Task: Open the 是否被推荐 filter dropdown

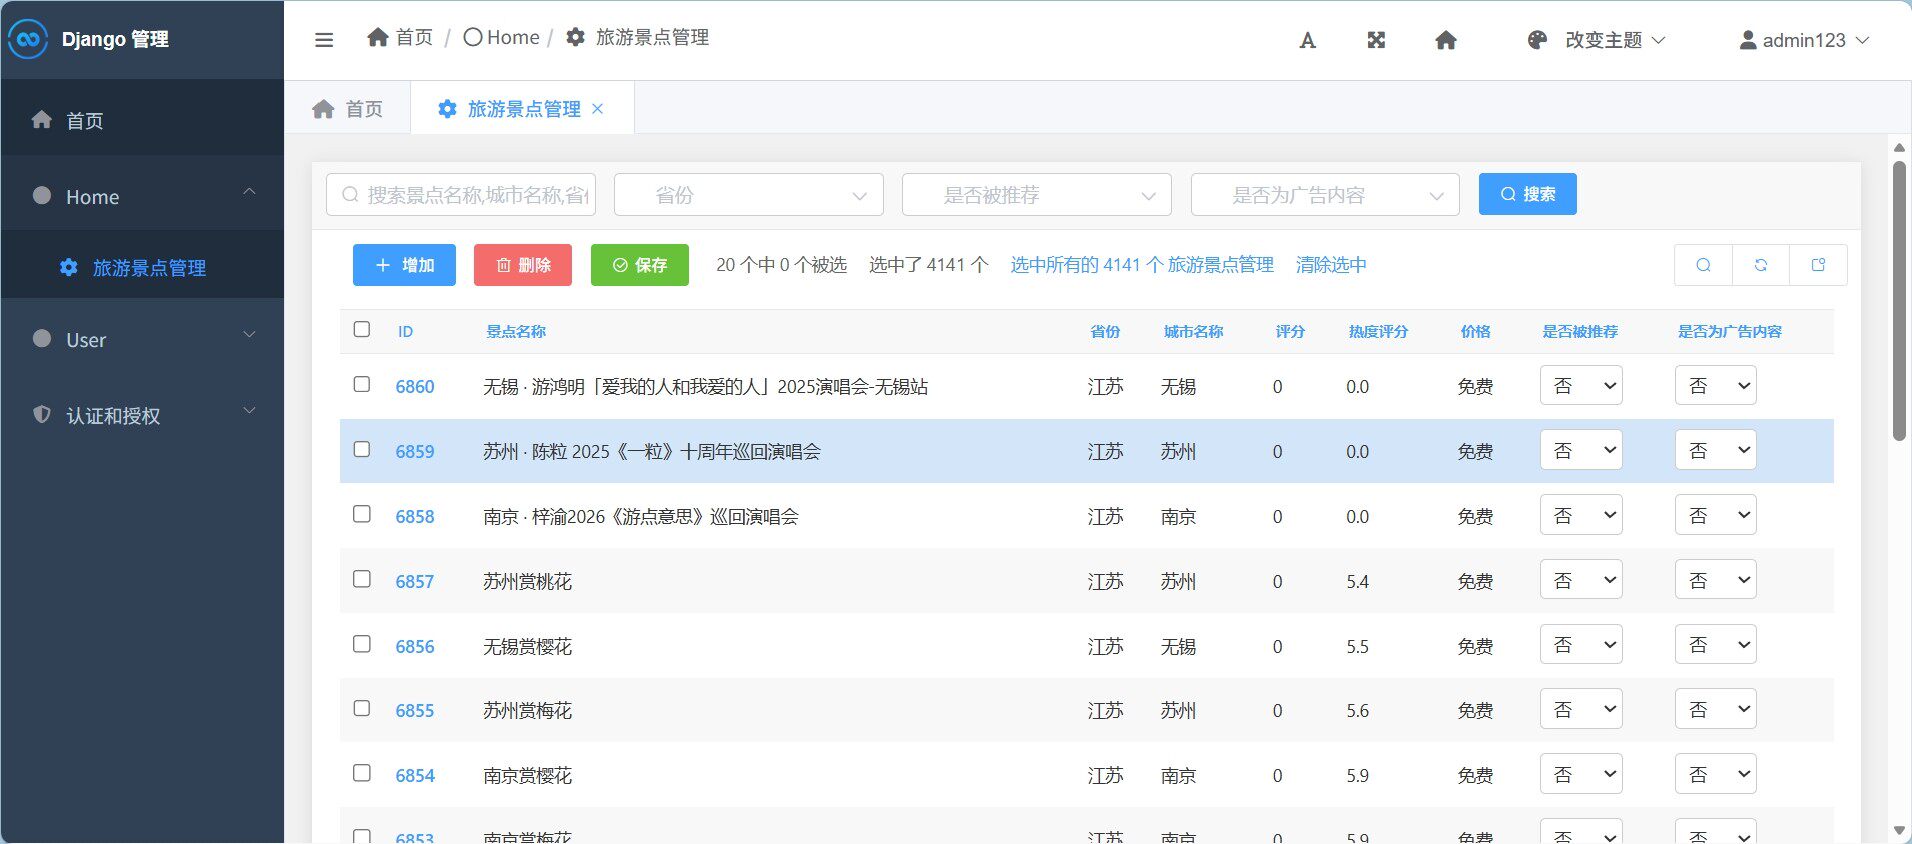Action: (x=1037, y=195)
